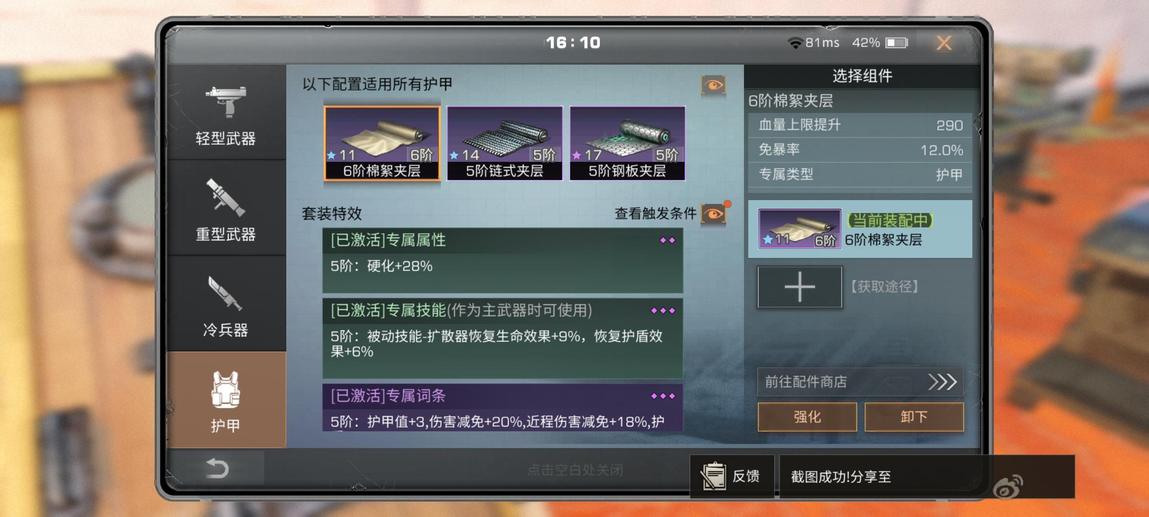
Task: Expand the 专属词条 effect panel
Action: click(503, 396)
